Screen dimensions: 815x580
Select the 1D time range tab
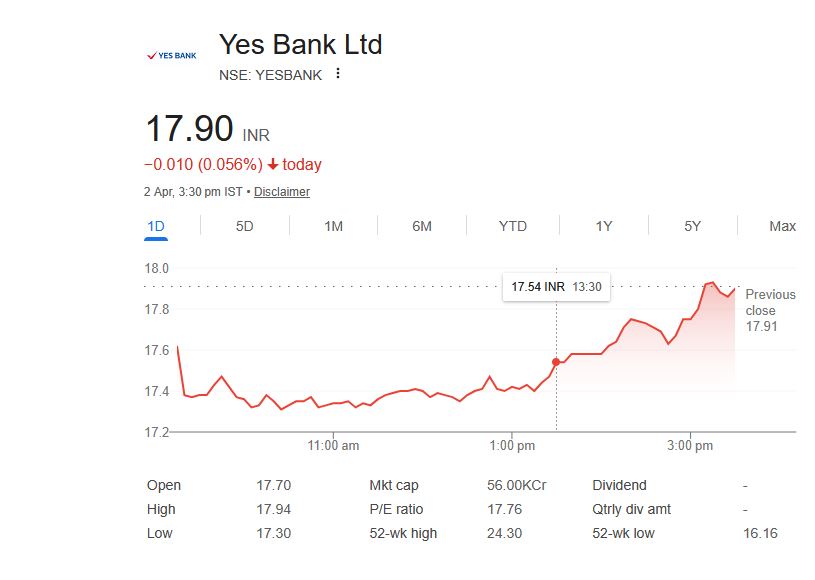[x=156, y=226]
